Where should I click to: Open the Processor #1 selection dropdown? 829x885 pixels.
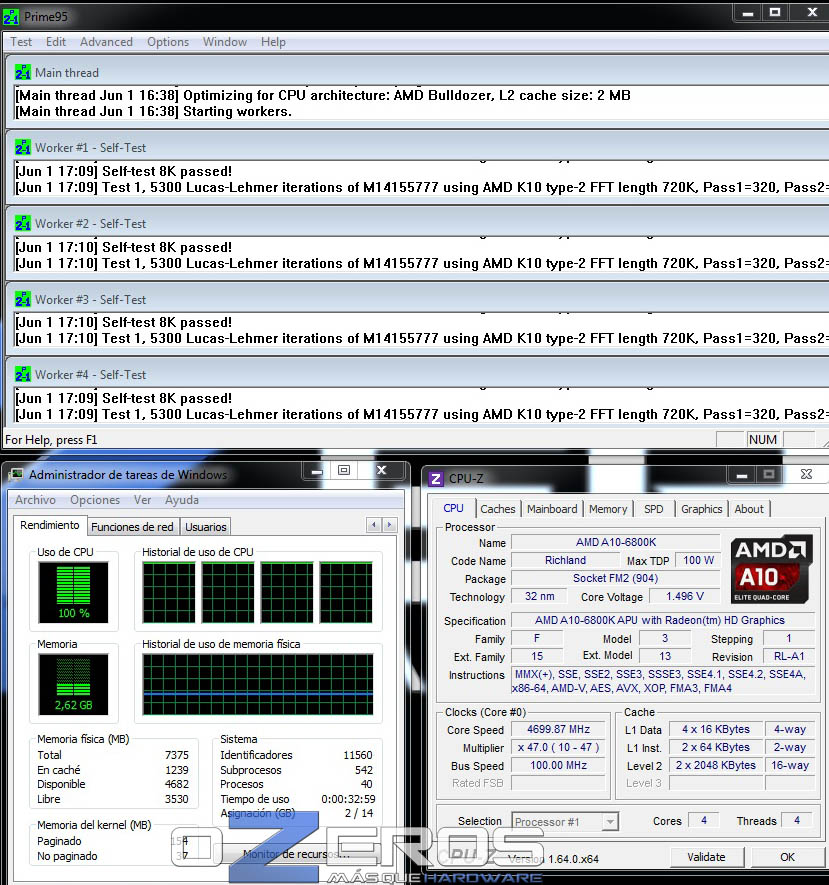click(564, 822)
